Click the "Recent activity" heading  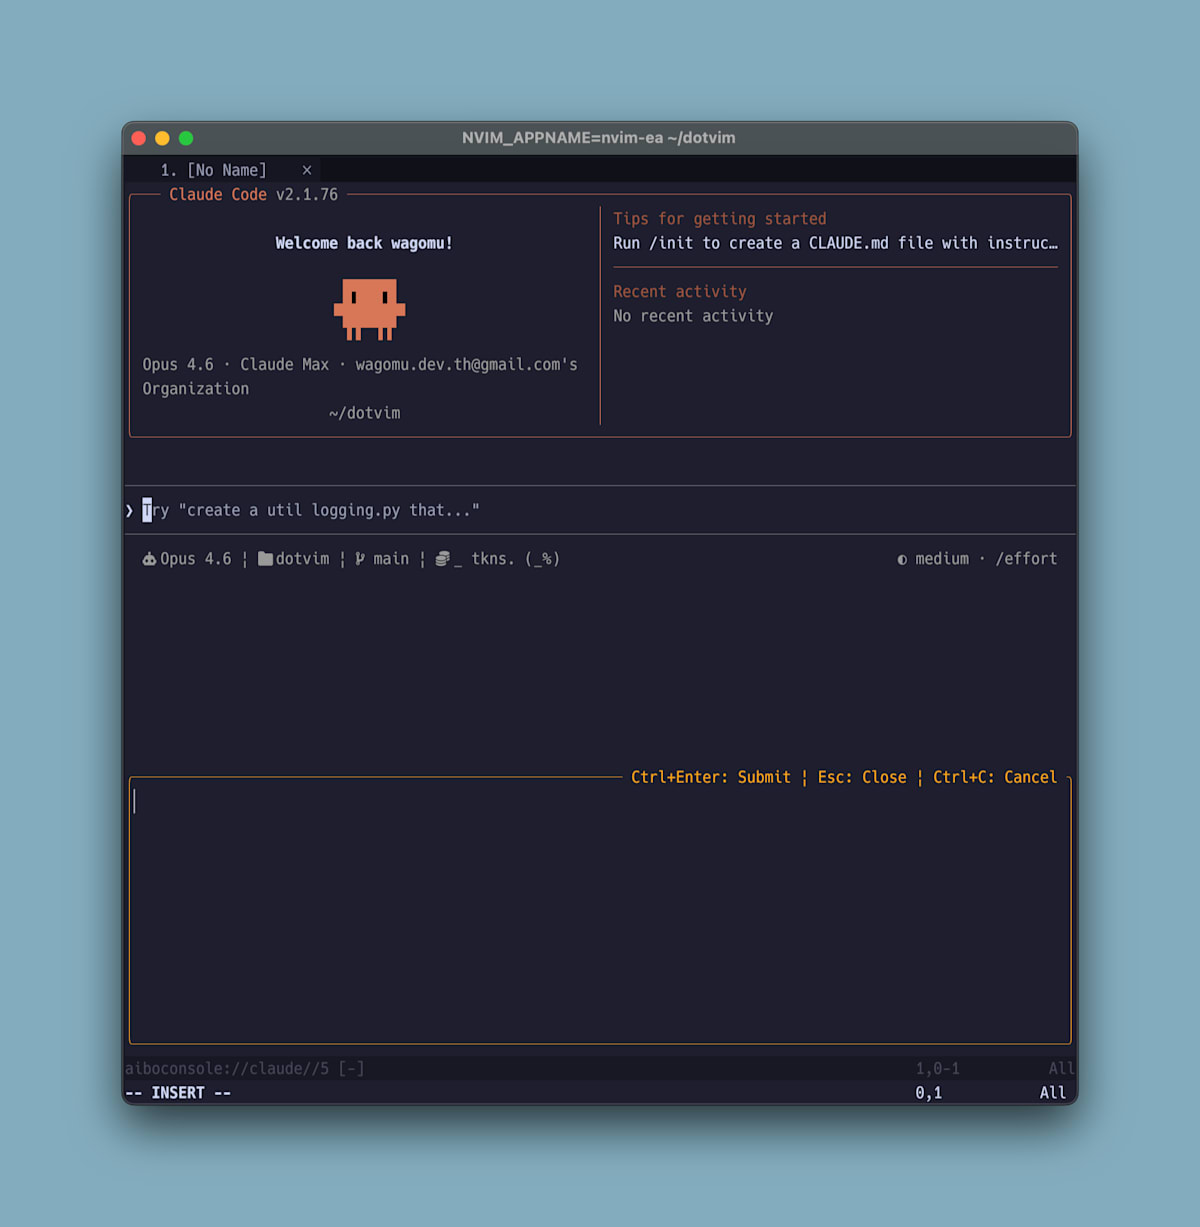(x=680, y=291)
